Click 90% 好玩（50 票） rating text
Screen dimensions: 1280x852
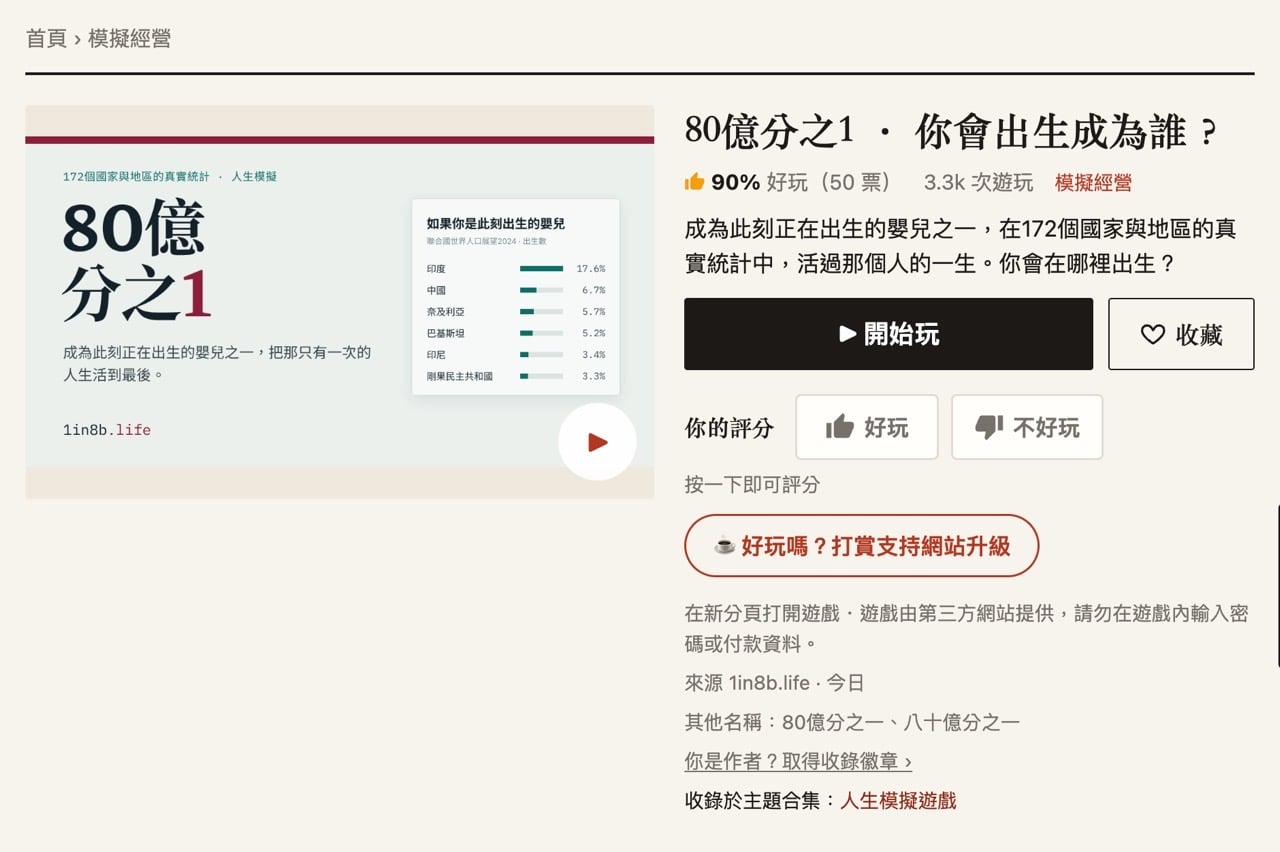click(787, 182)
